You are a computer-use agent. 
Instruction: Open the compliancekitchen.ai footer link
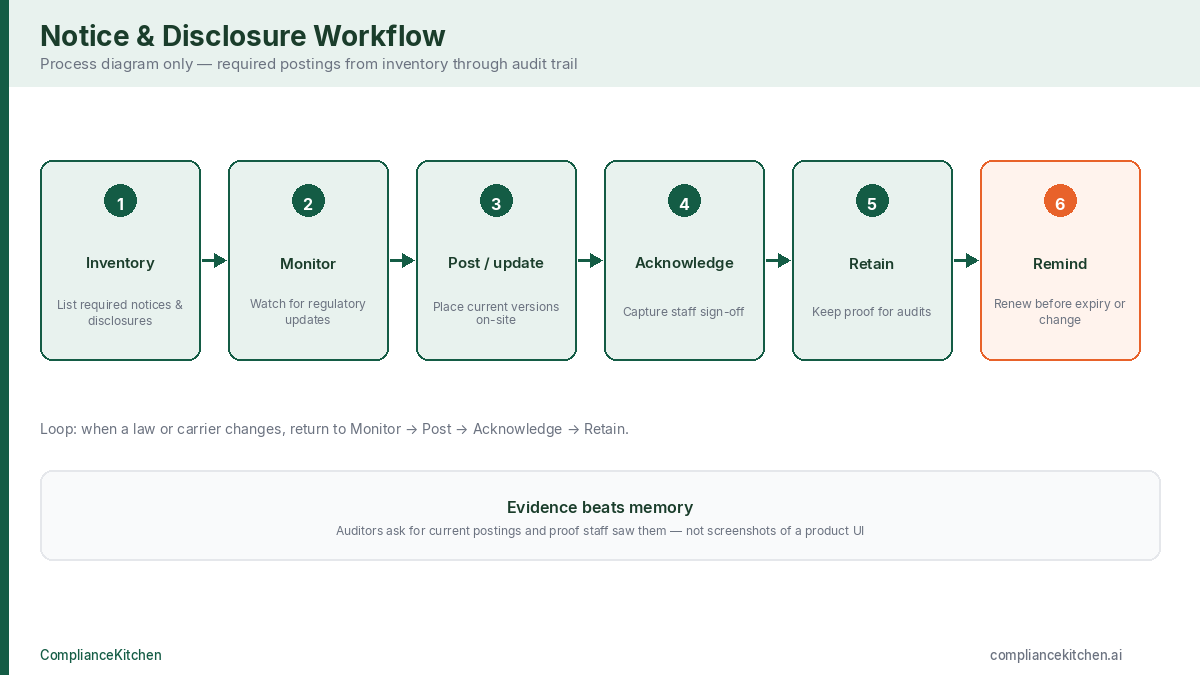[1056, 655]
